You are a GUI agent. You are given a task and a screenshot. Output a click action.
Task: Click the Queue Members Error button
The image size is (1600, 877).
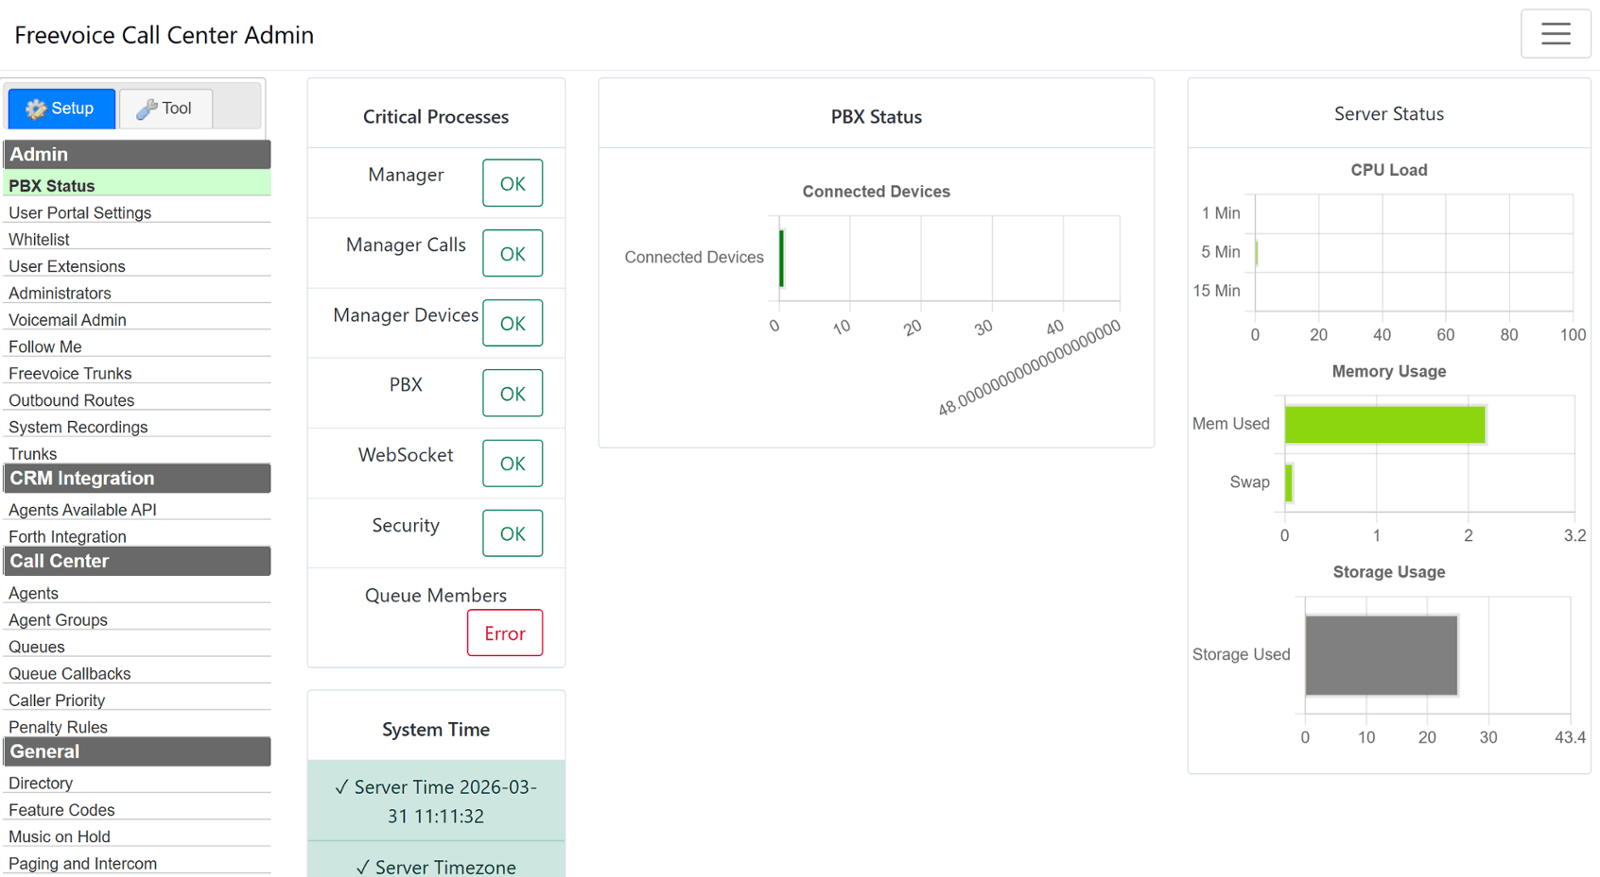pyautogui.click(x=504, y=633)
